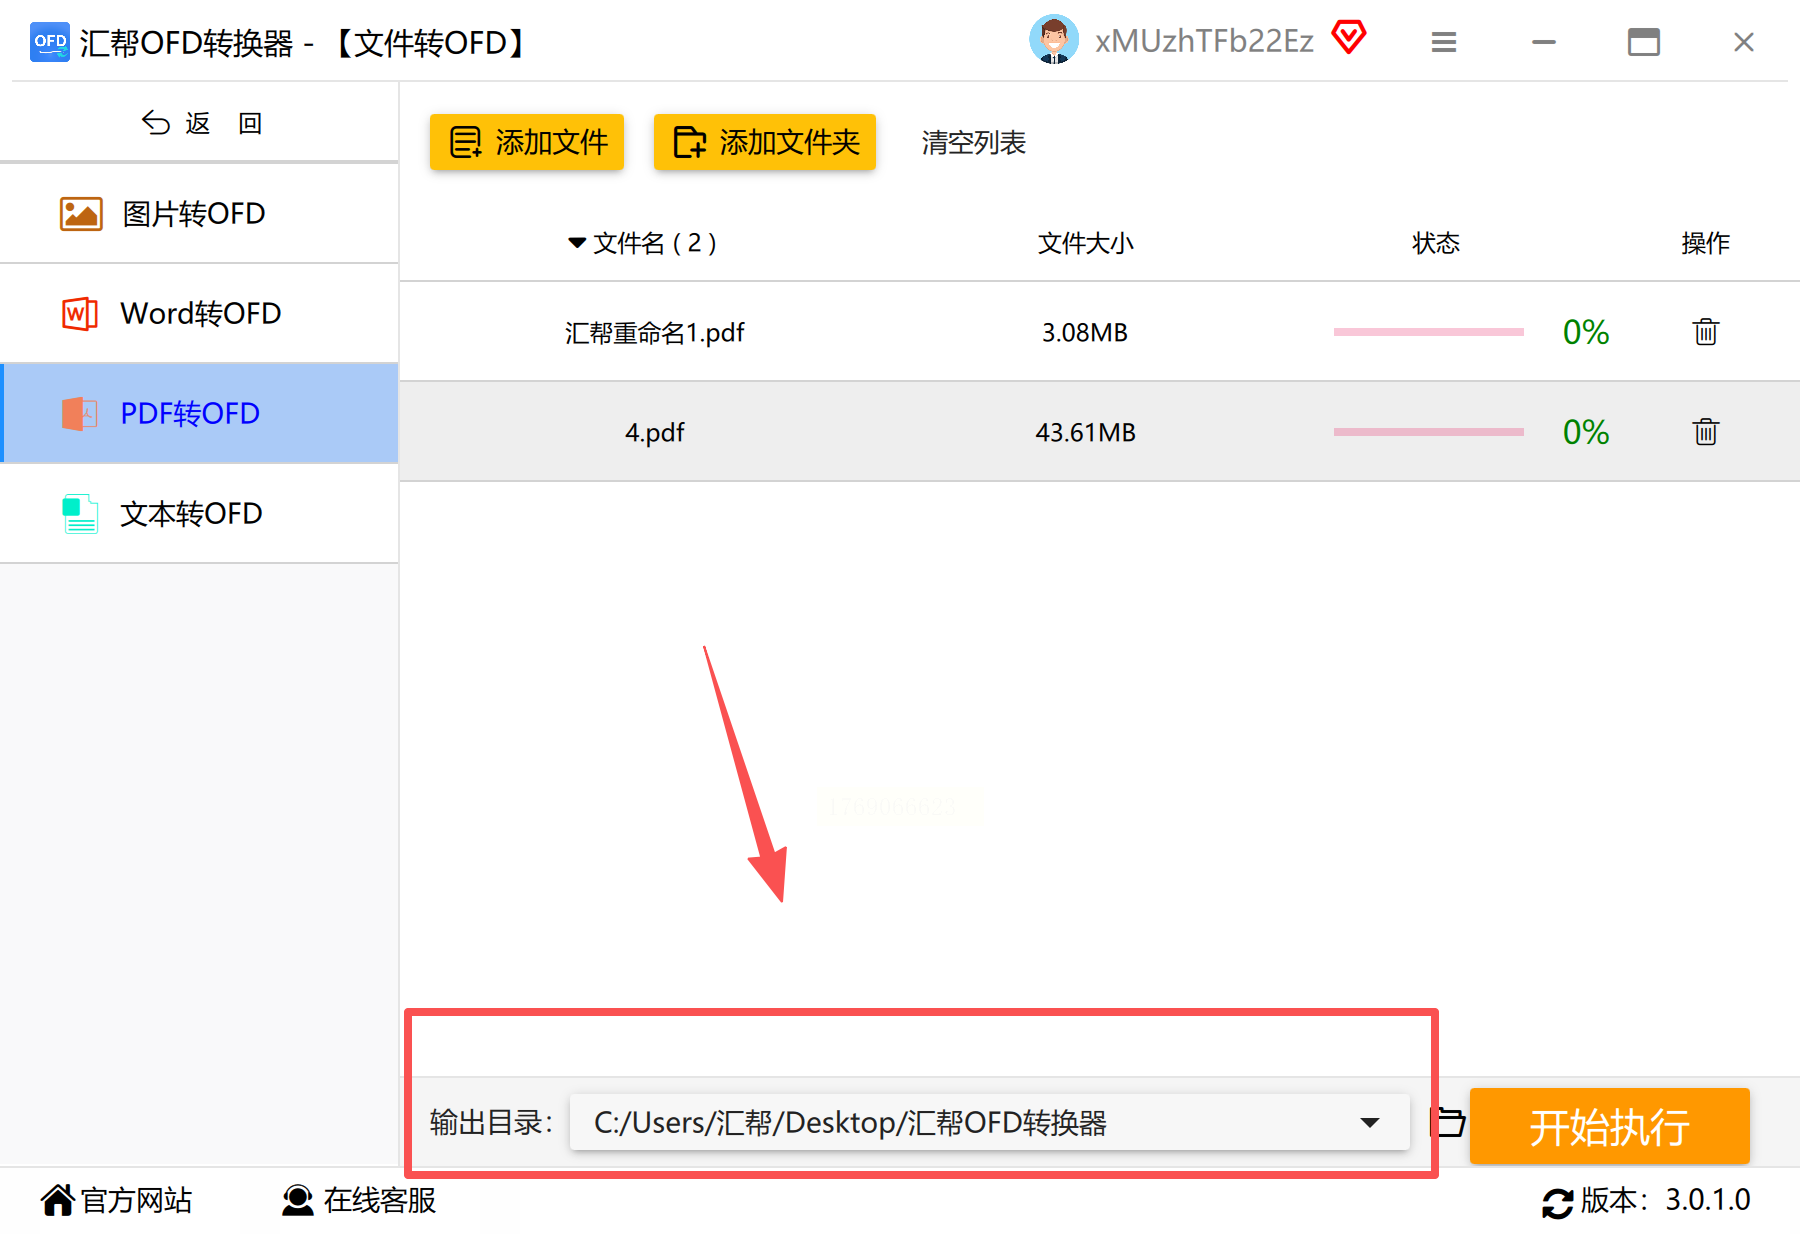
Task: Click 0% status of 4.pdf
Action: [x=1586, y=432]
